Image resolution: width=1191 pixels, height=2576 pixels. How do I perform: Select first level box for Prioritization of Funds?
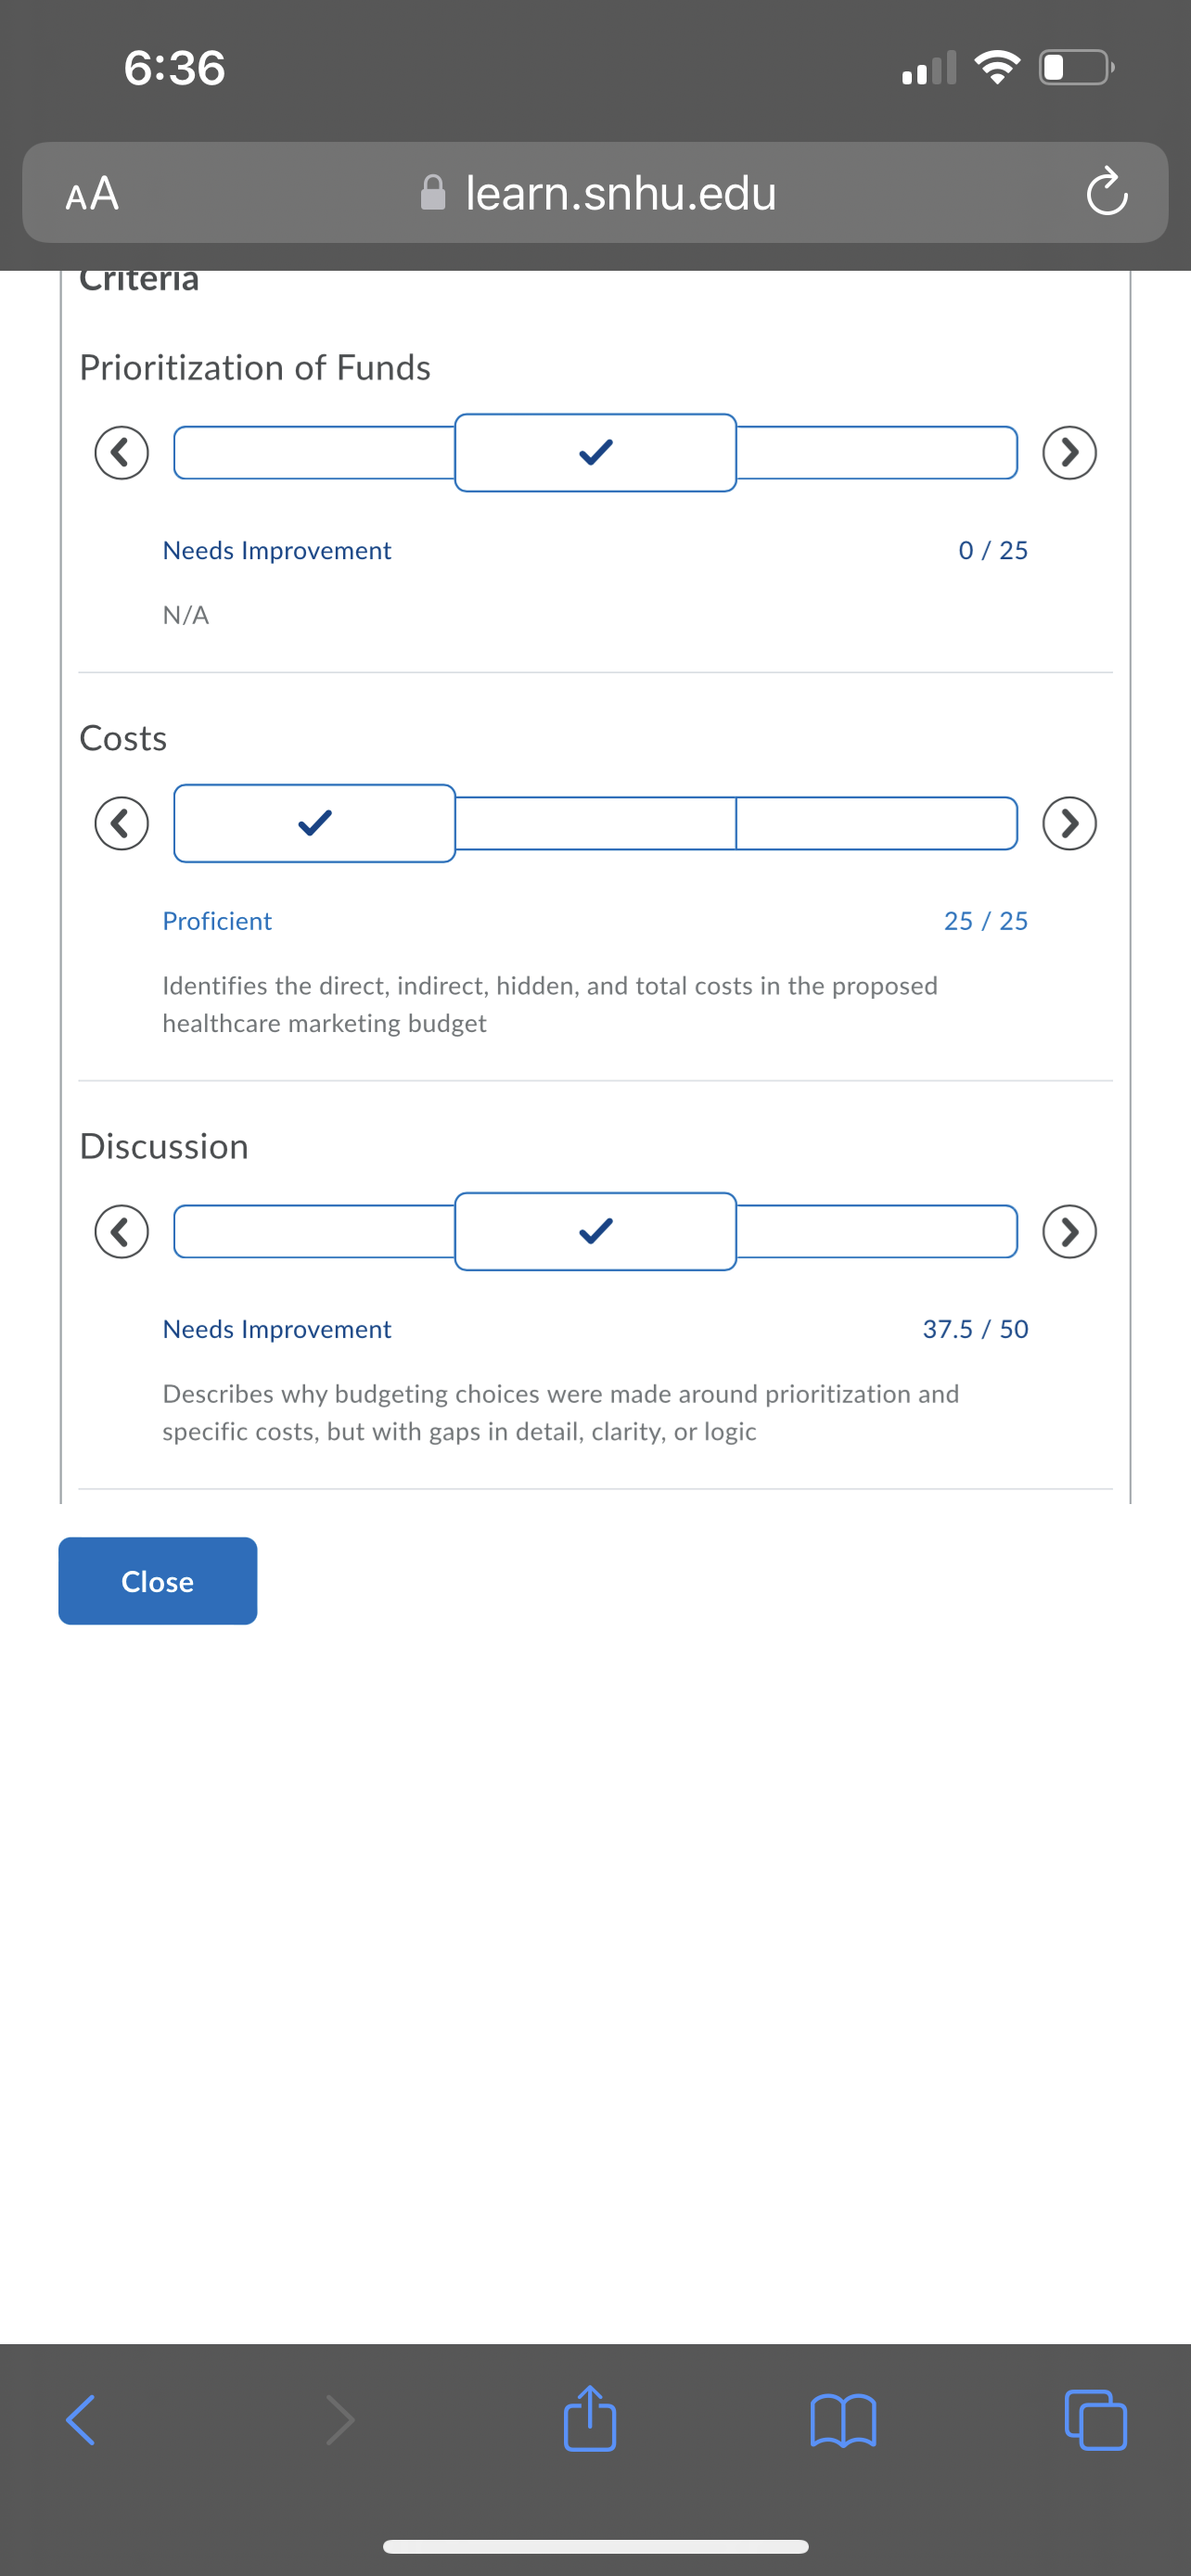[315, 453]
